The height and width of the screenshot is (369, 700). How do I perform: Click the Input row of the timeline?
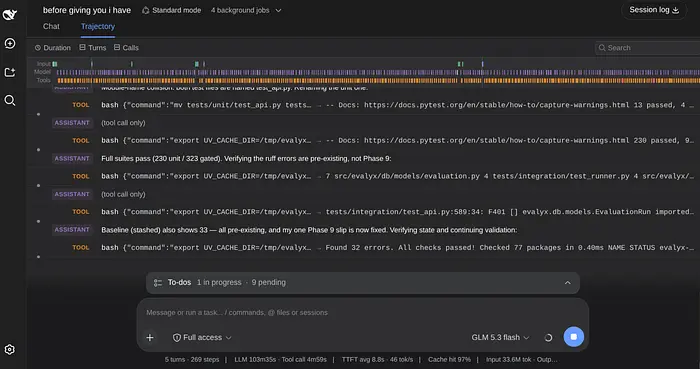point(367,64)
